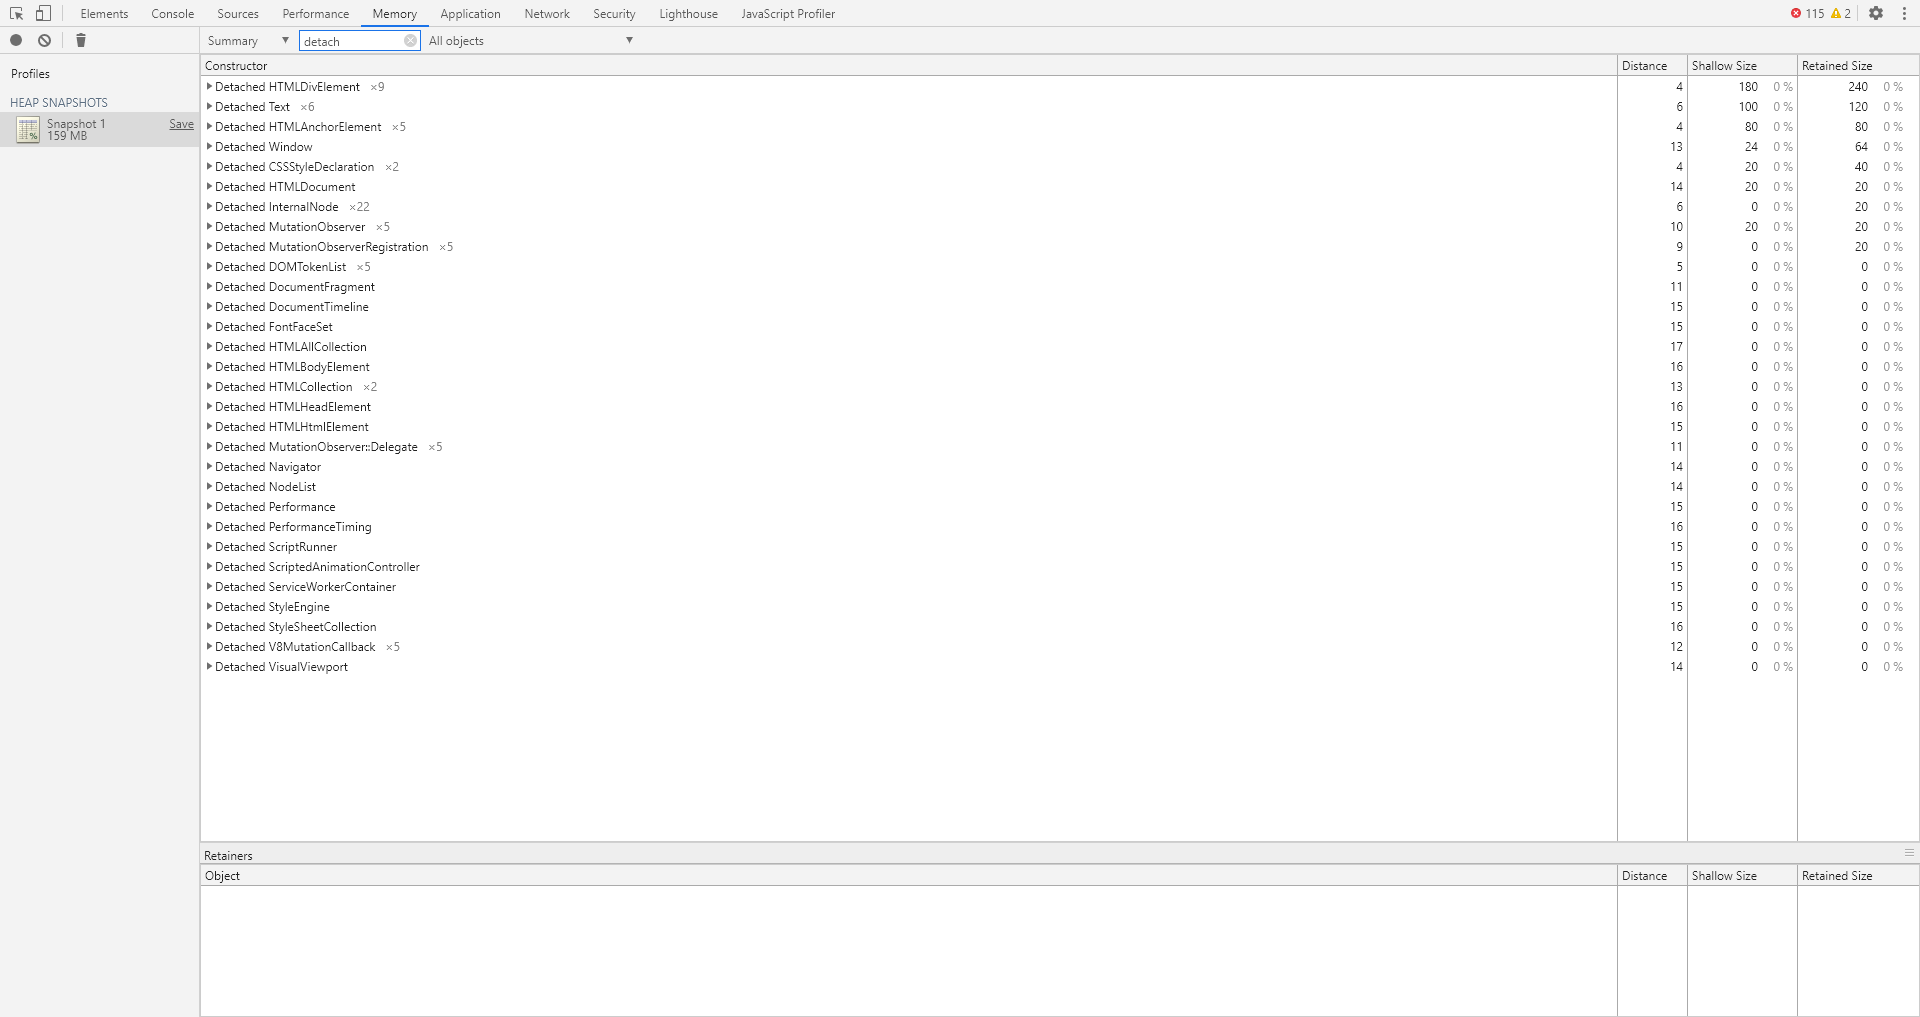
Task: Switch to the Security tab
Action: [x=614, y=14]
